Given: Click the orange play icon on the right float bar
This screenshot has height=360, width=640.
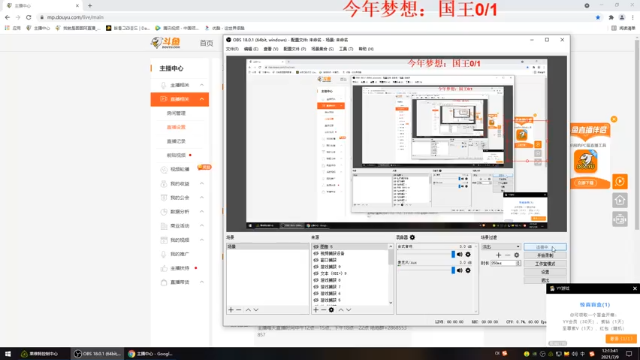Looking at the screenshot, I should click(x=620, y=181).
